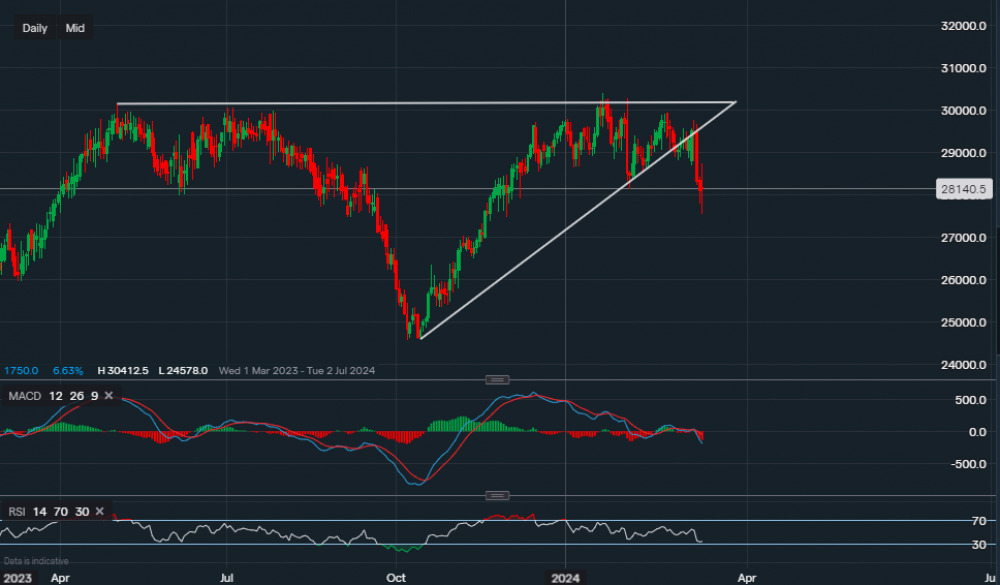The height and width of the screenshot is (585, 1000).
Task: Open RSI indicator settings via its label
Action: (x=16, y=512)
